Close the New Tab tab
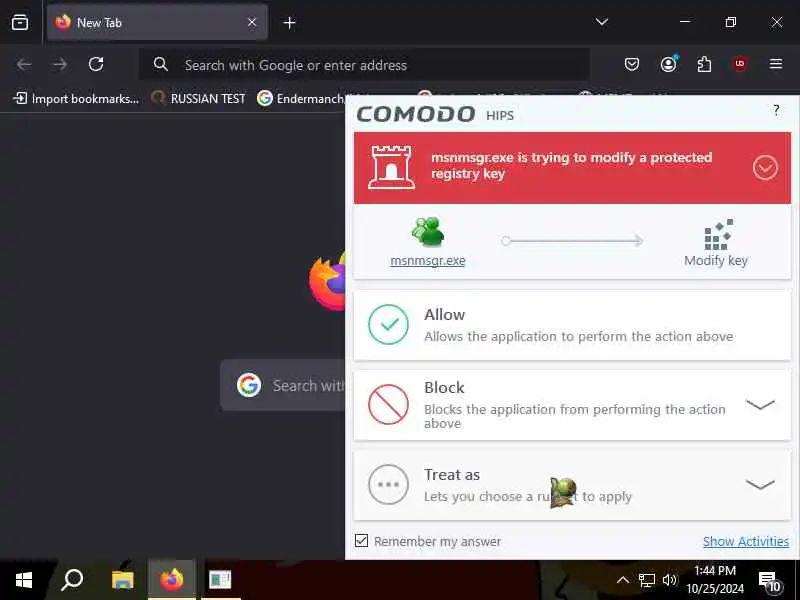 click(252, 22)
